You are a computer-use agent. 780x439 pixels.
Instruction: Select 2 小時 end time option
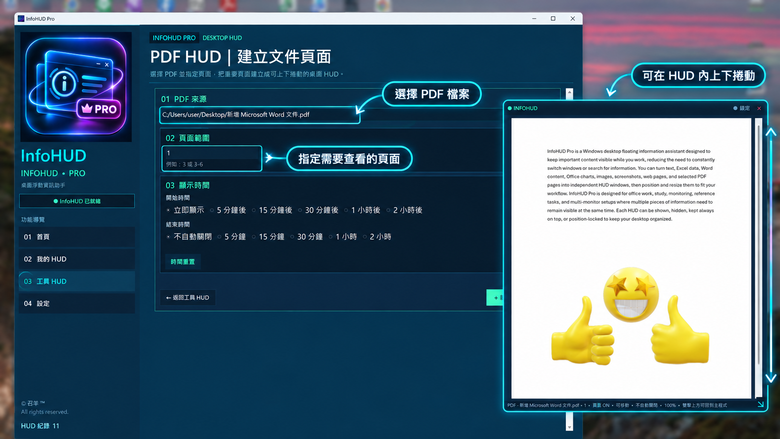coord(377,237)
